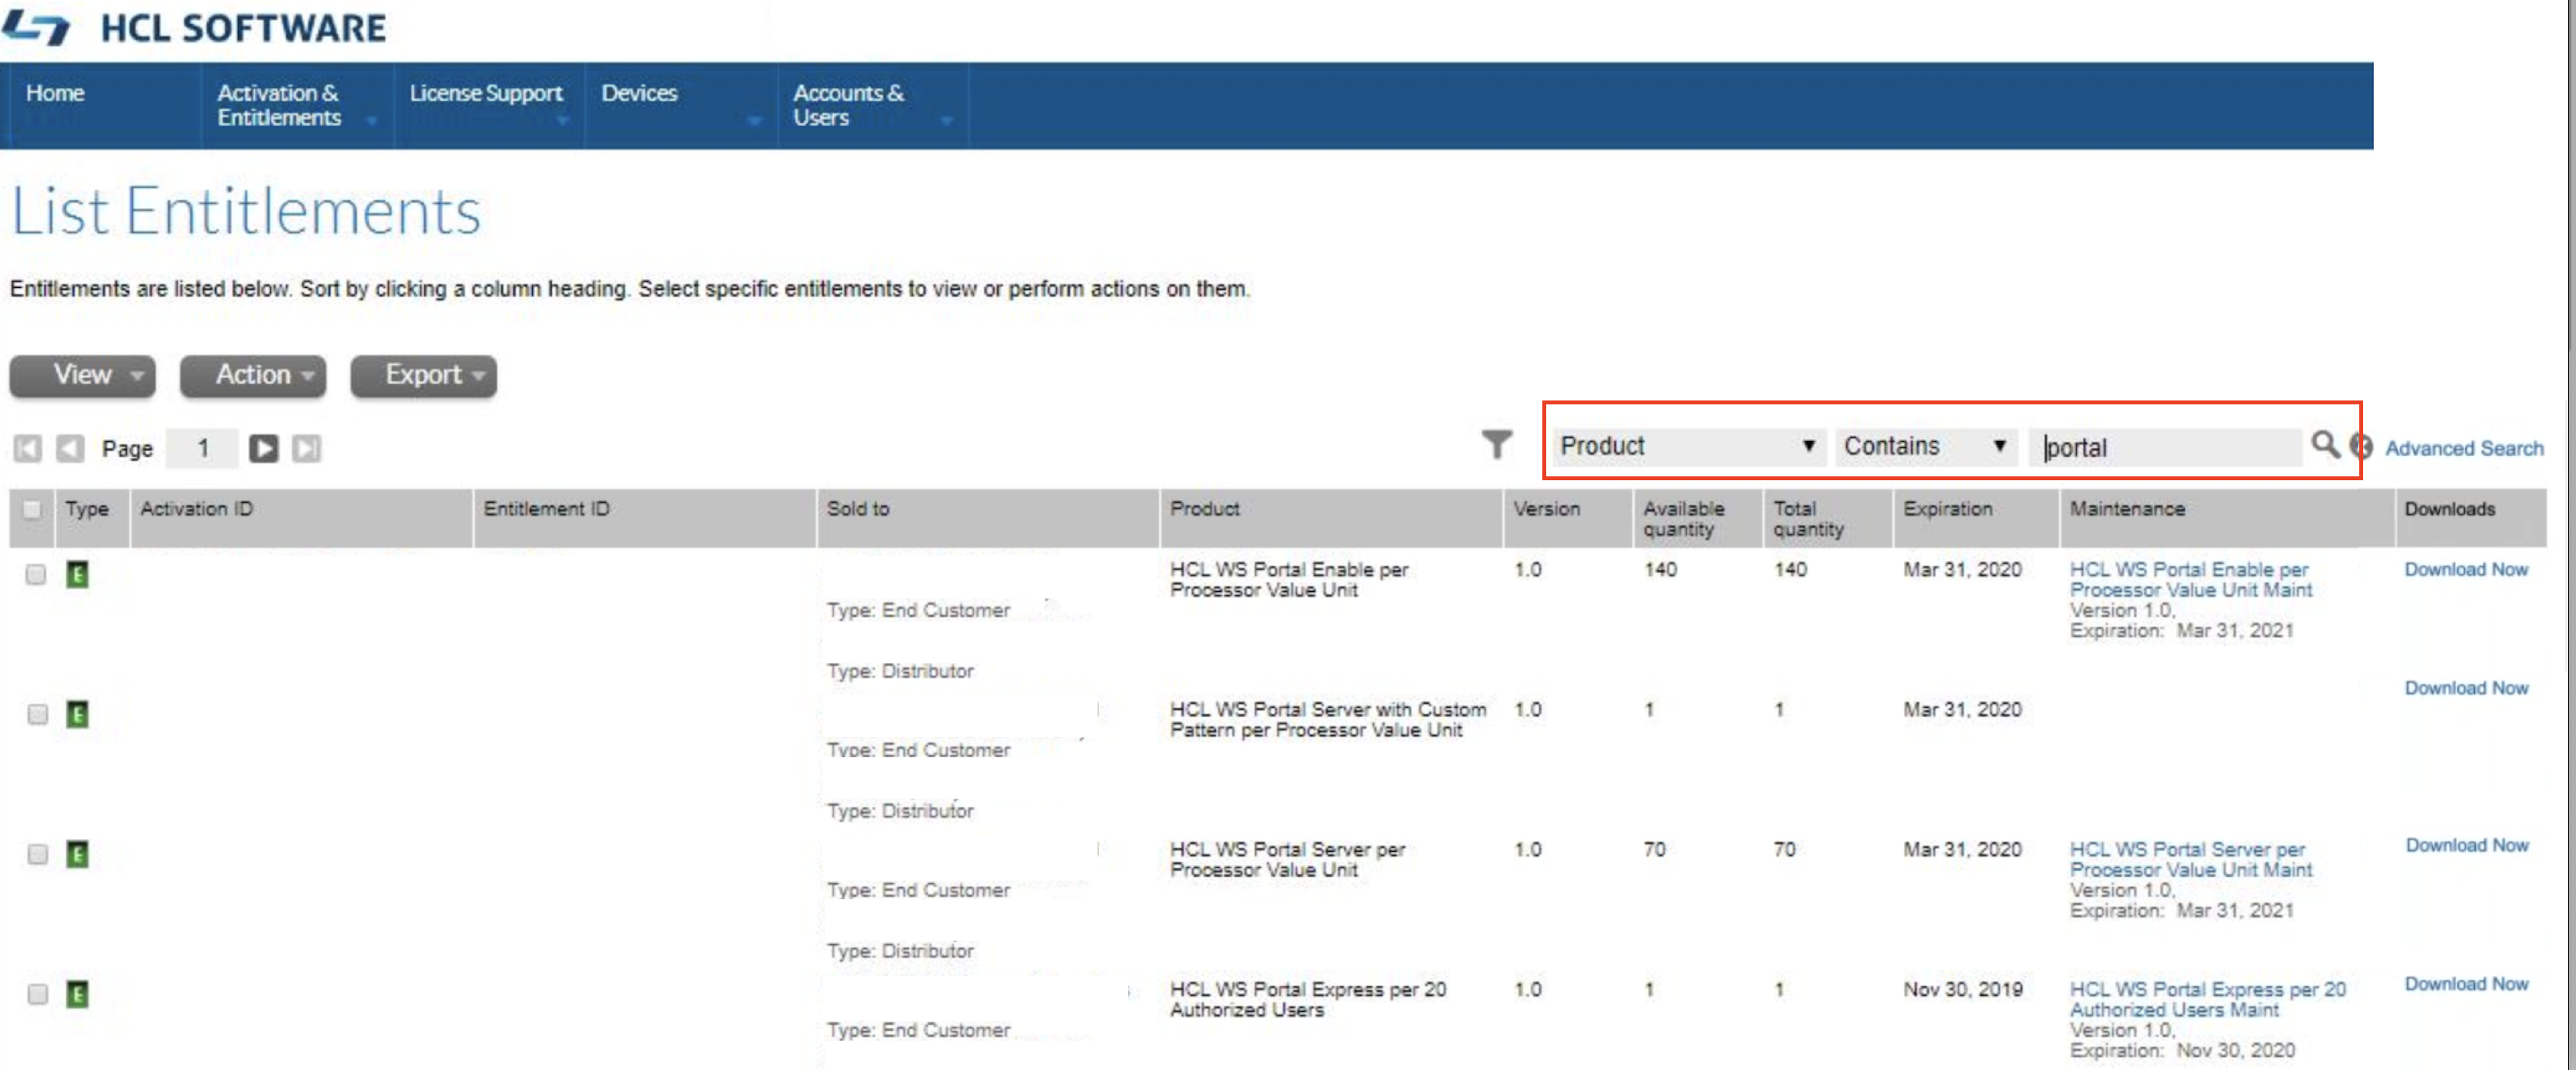Click the Advanced Search link
The height and width of the screenshot is (1070, 2576).
(x=2463, y=449)
